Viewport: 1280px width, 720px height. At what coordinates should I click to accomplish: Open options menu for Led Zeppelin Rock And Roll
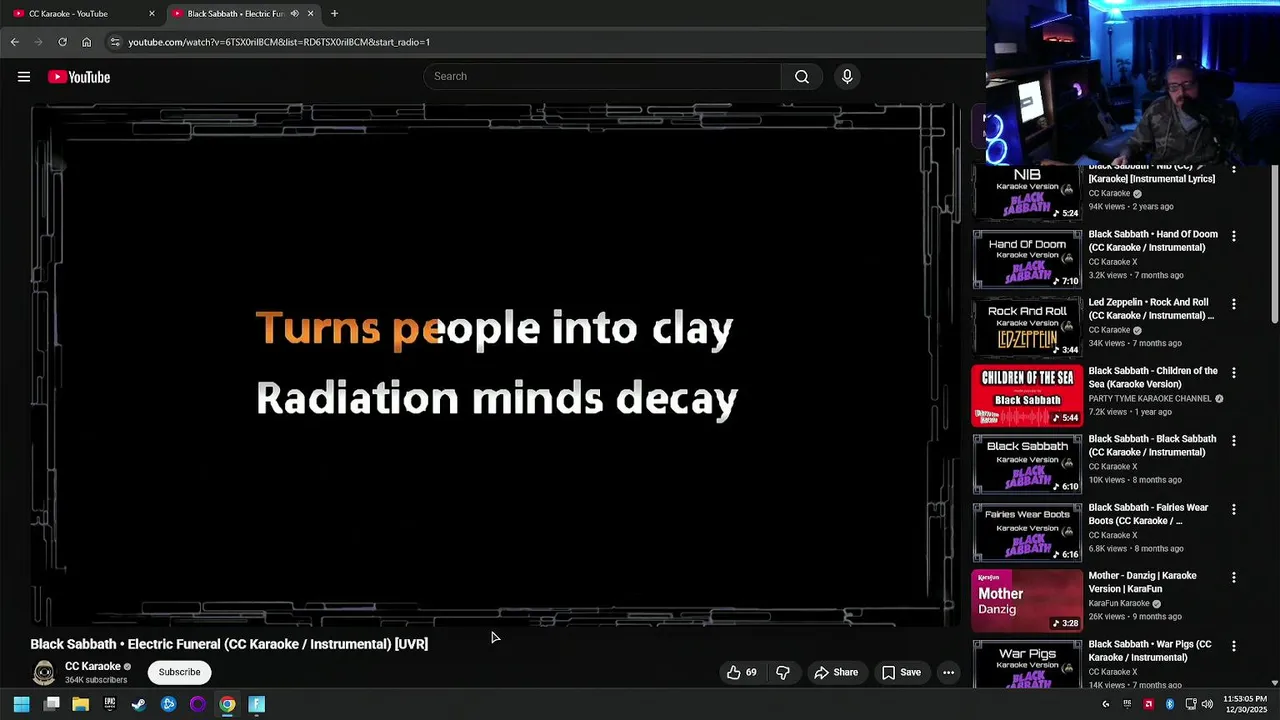click(x=1233, y=304)
